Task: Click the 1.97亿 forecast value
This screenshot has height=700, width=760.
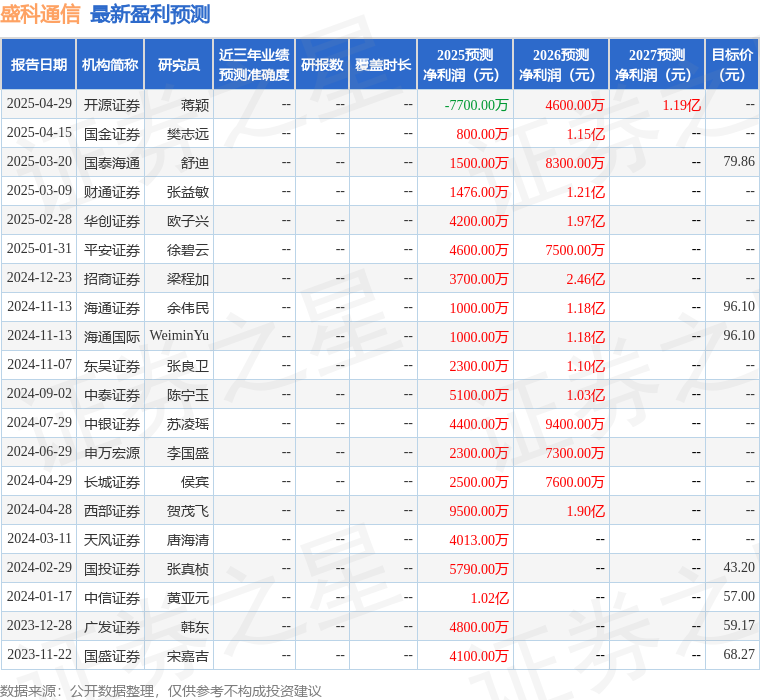Action: [586, 221]
